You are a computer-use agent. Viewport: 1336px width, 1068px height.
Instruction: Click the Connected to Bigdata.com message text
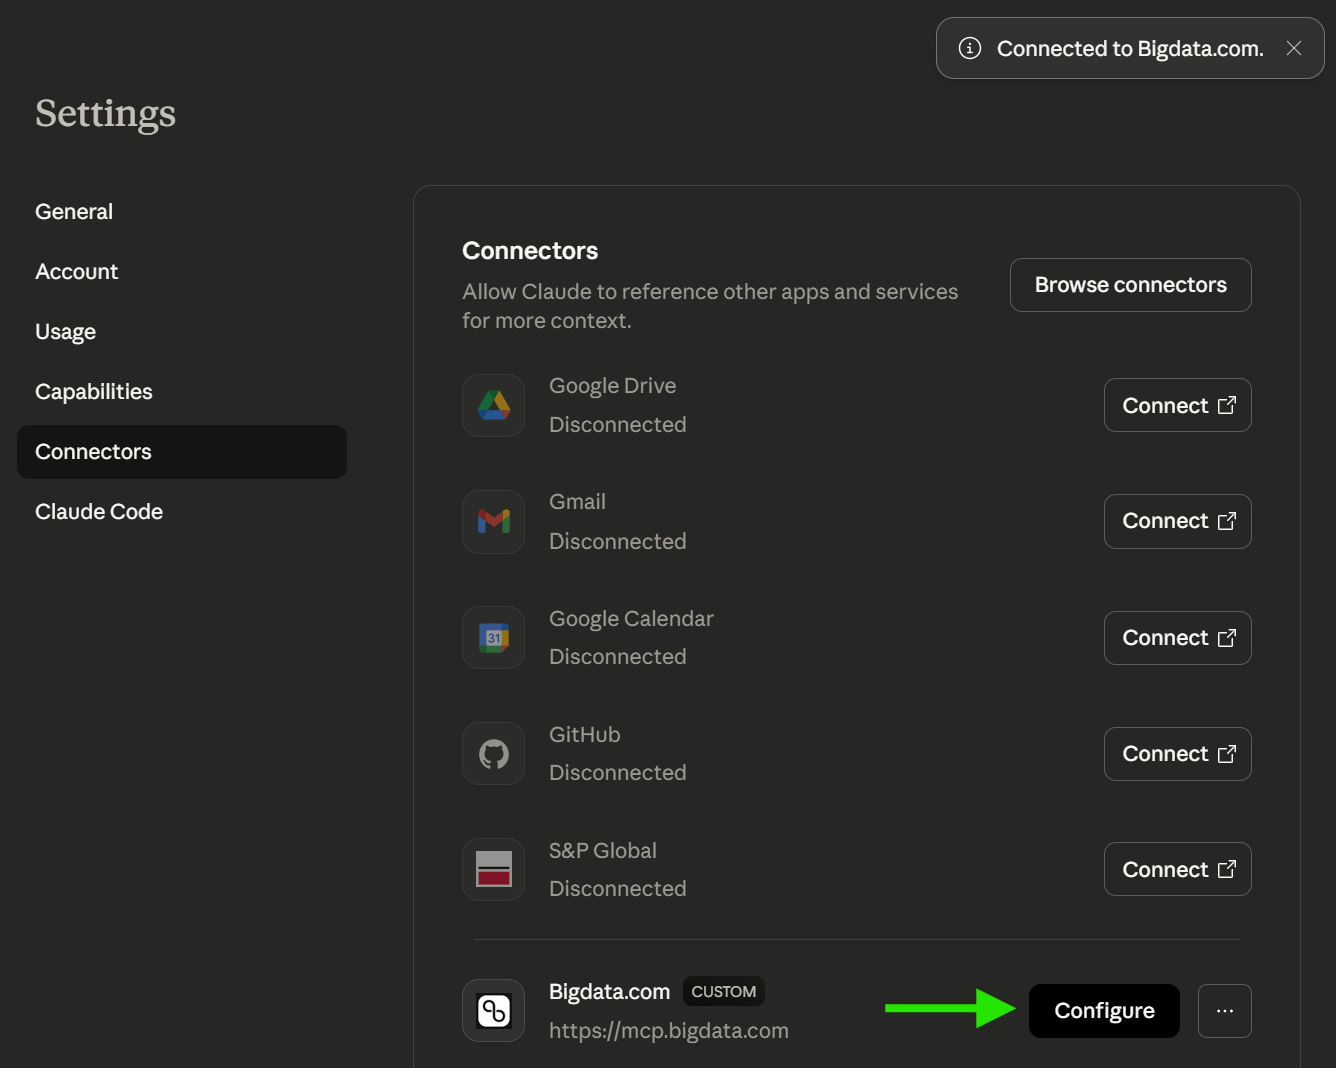pyautogui.click(x=1130, y=49)
